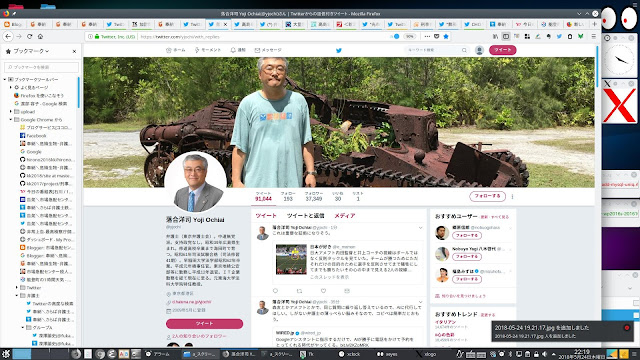Reply to the first tweet
This screenshot has width=640, height=360.
[x=275, y=291]
